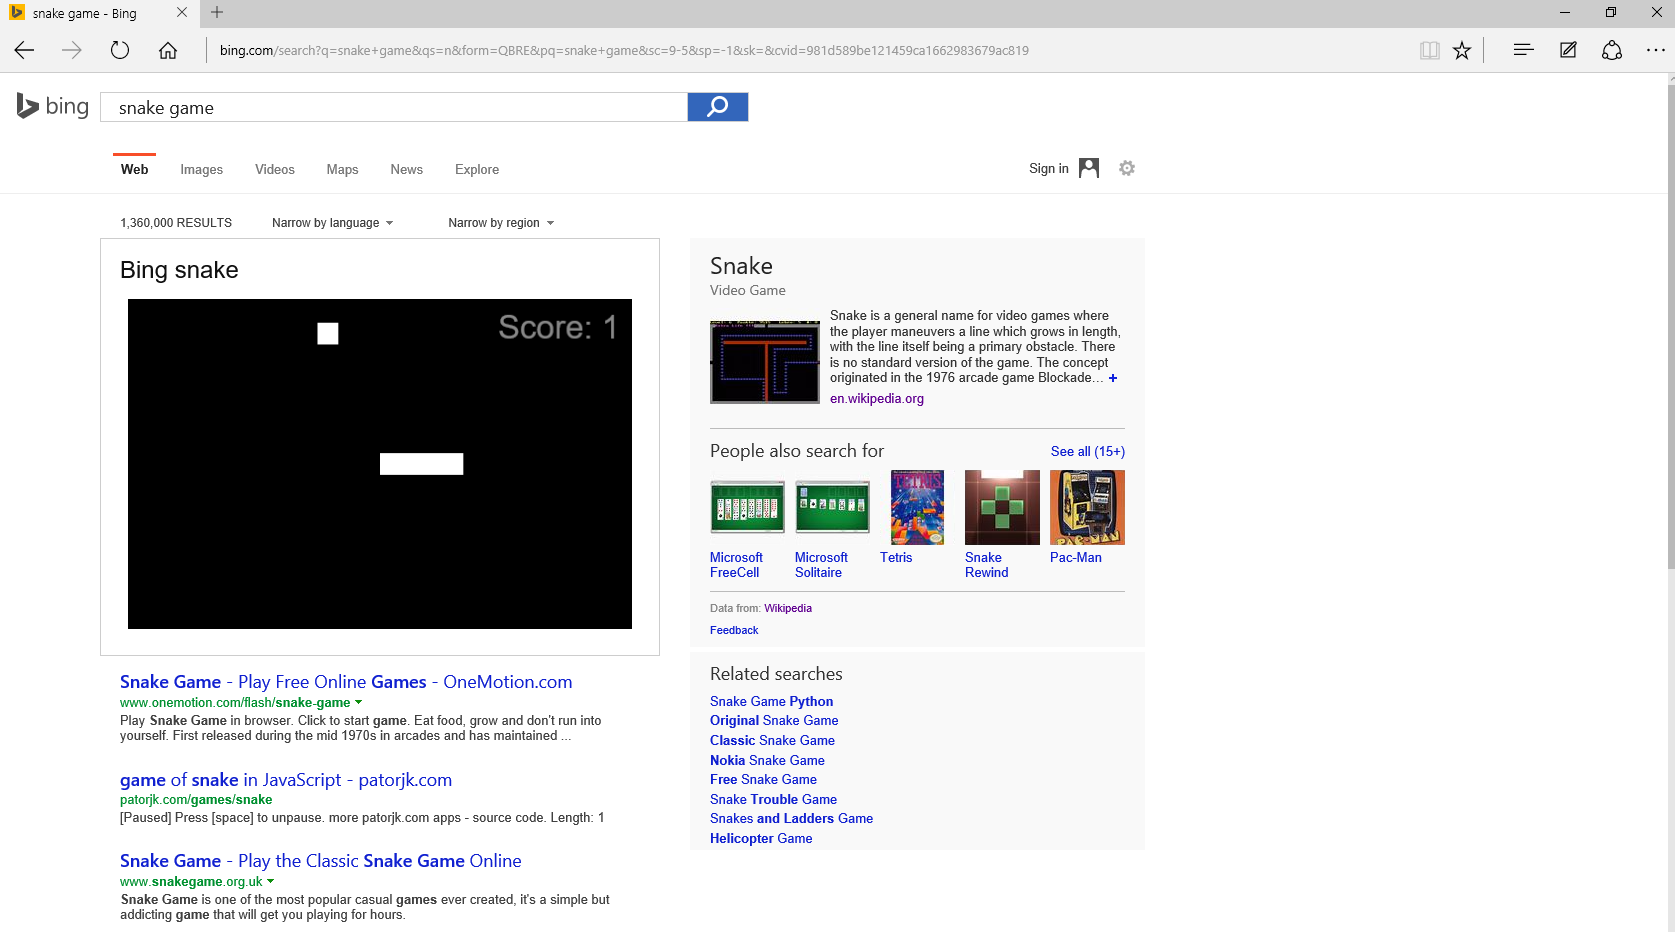Open game of snake in JavaScript result
The height and width of the screenshot is (932, 1675).
[286, 780]
